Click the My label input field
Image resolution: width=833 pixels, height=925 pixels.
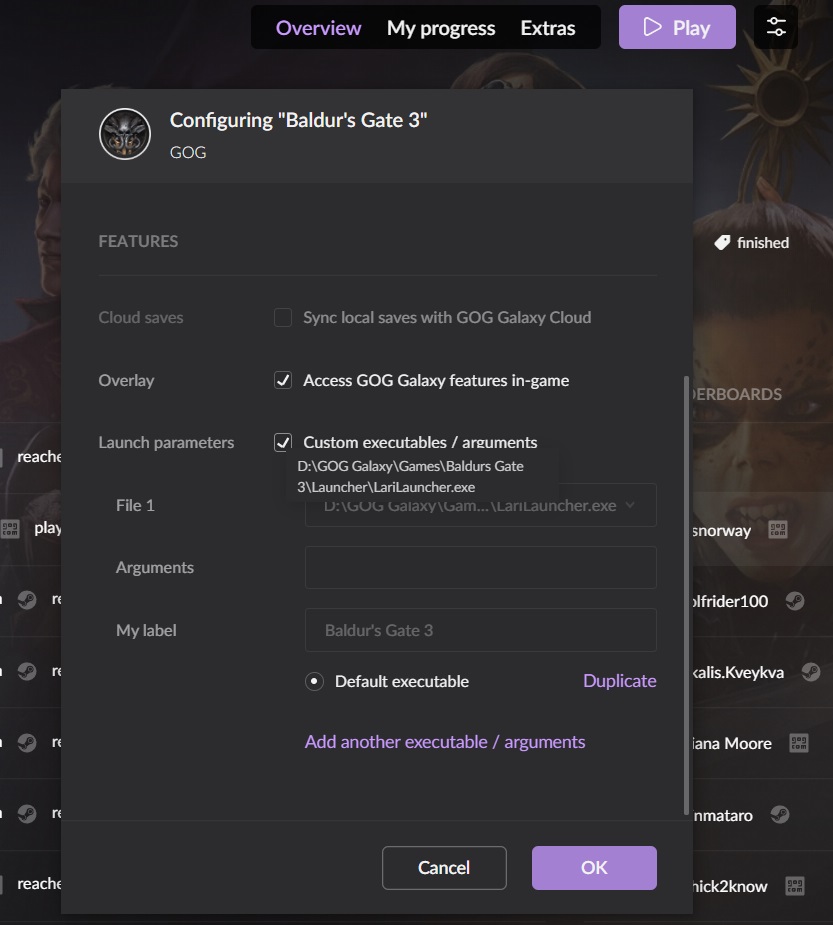click(x=480, y=630)
